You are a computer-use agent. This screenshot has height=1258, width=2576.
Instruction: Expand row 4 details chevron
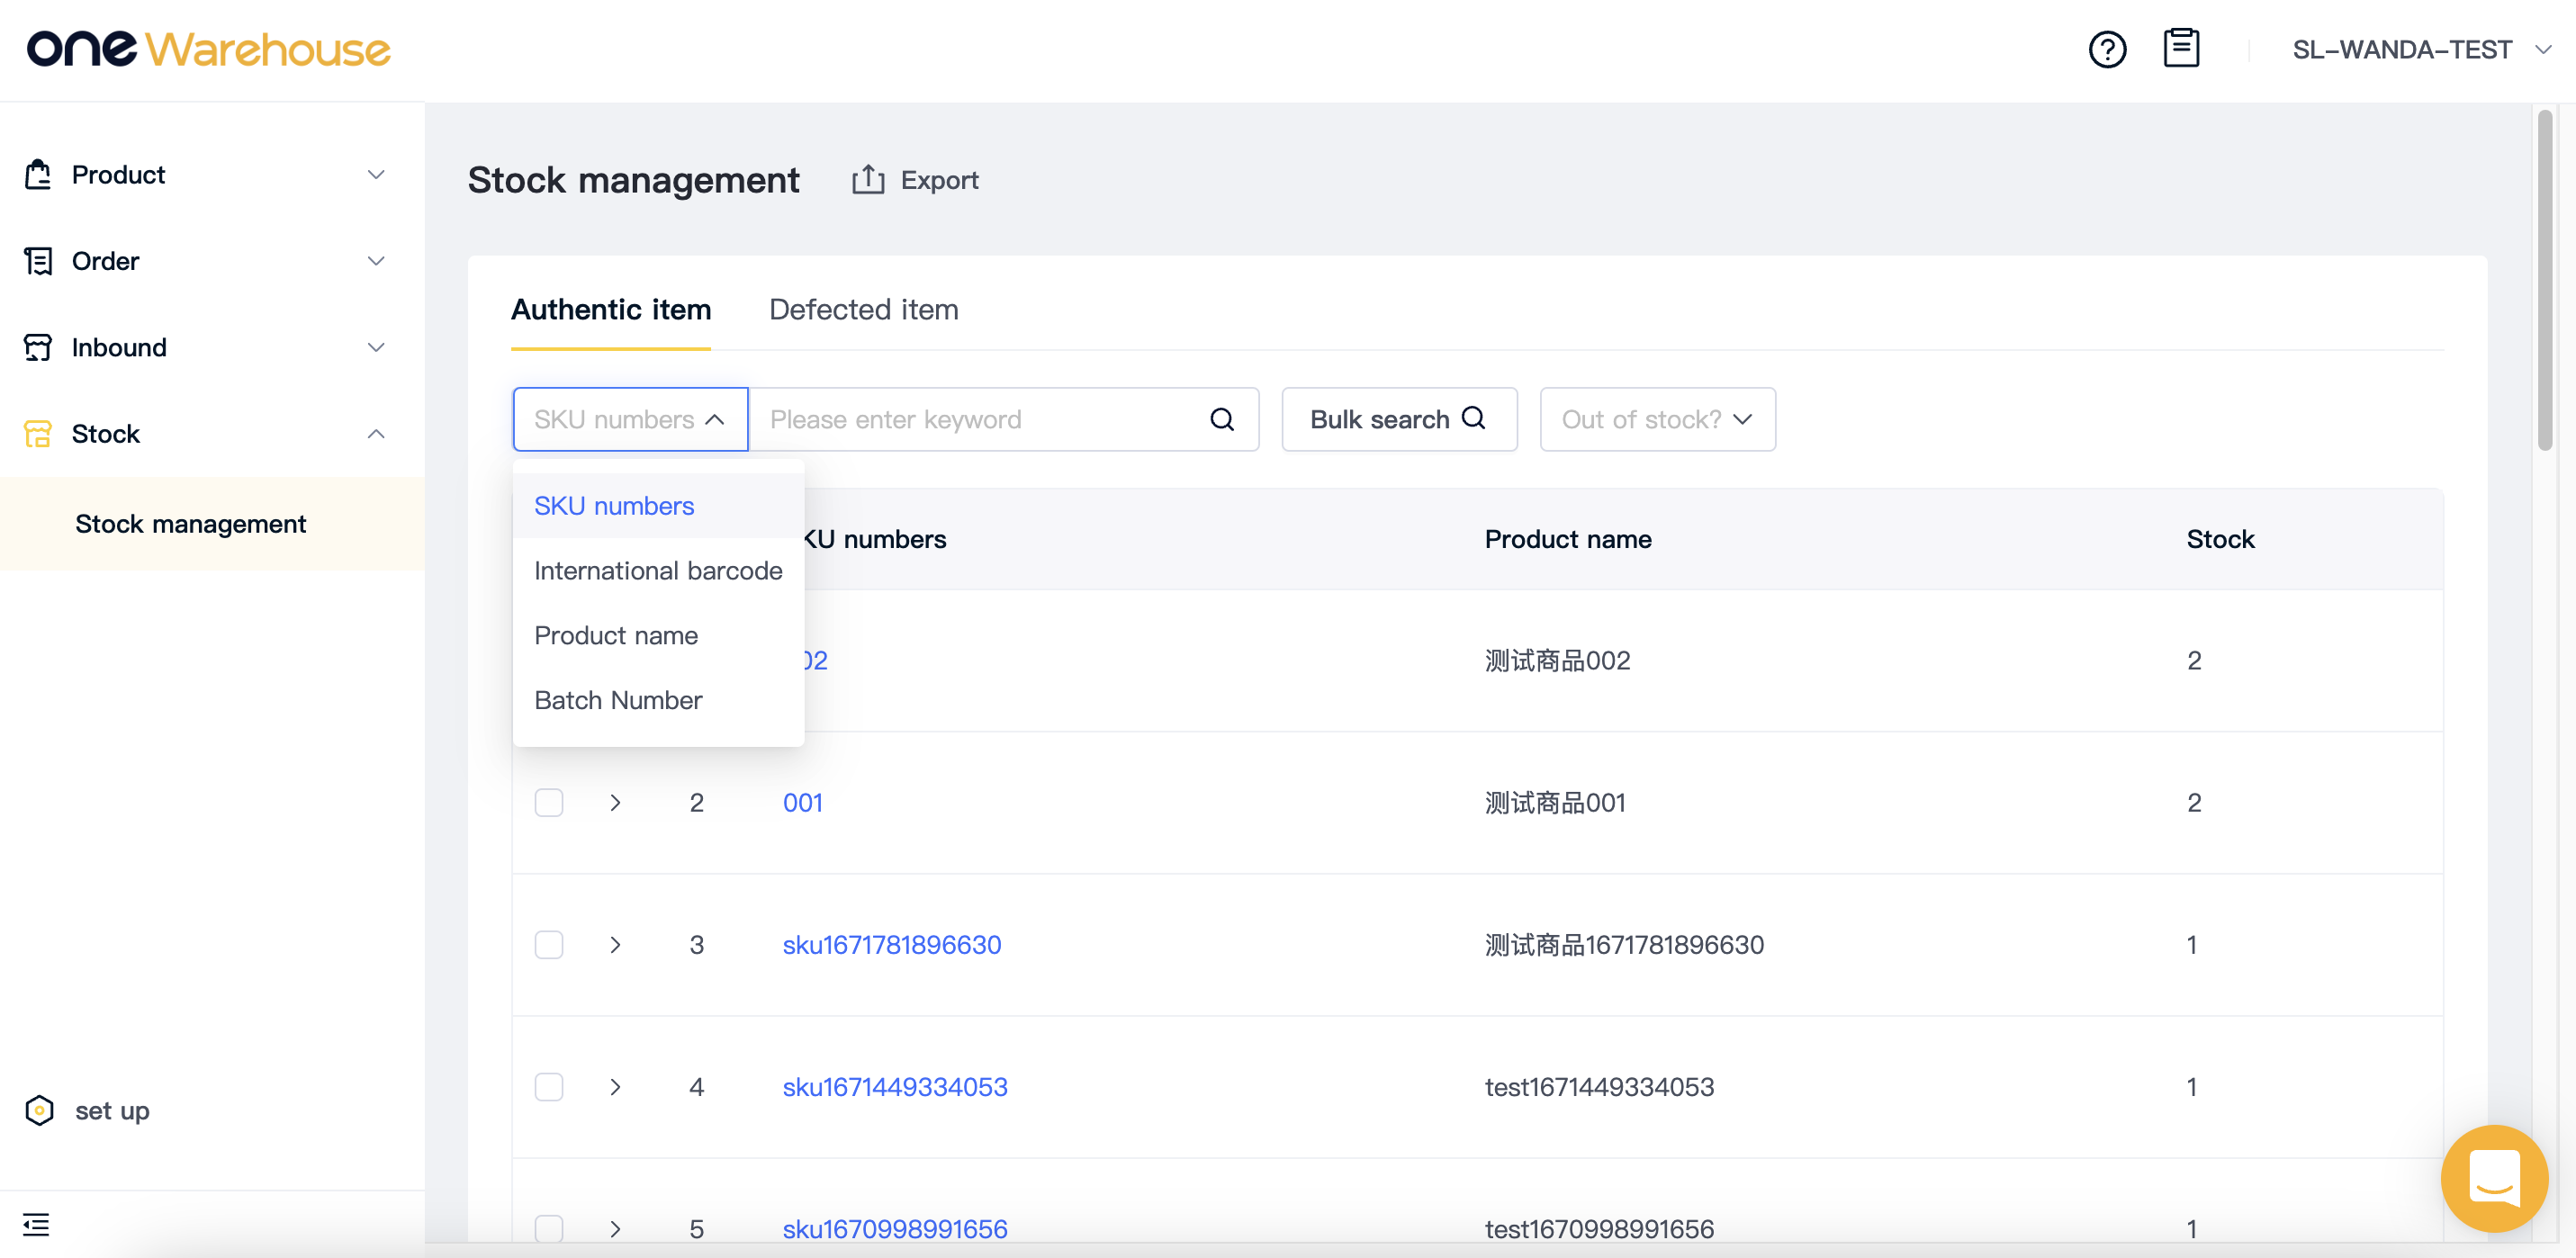click(x=615, y=1086)
